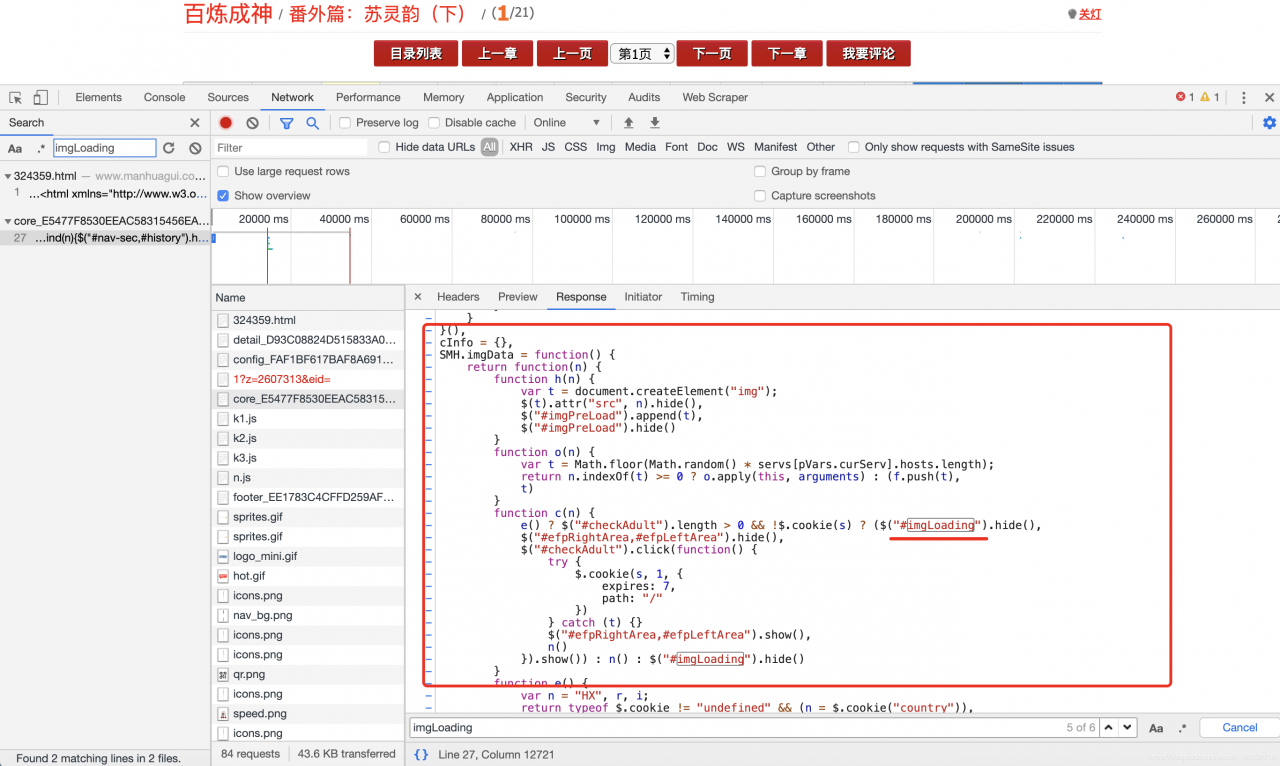Go to next find match arrow
1280x766 pixels.
[1127, 727]
